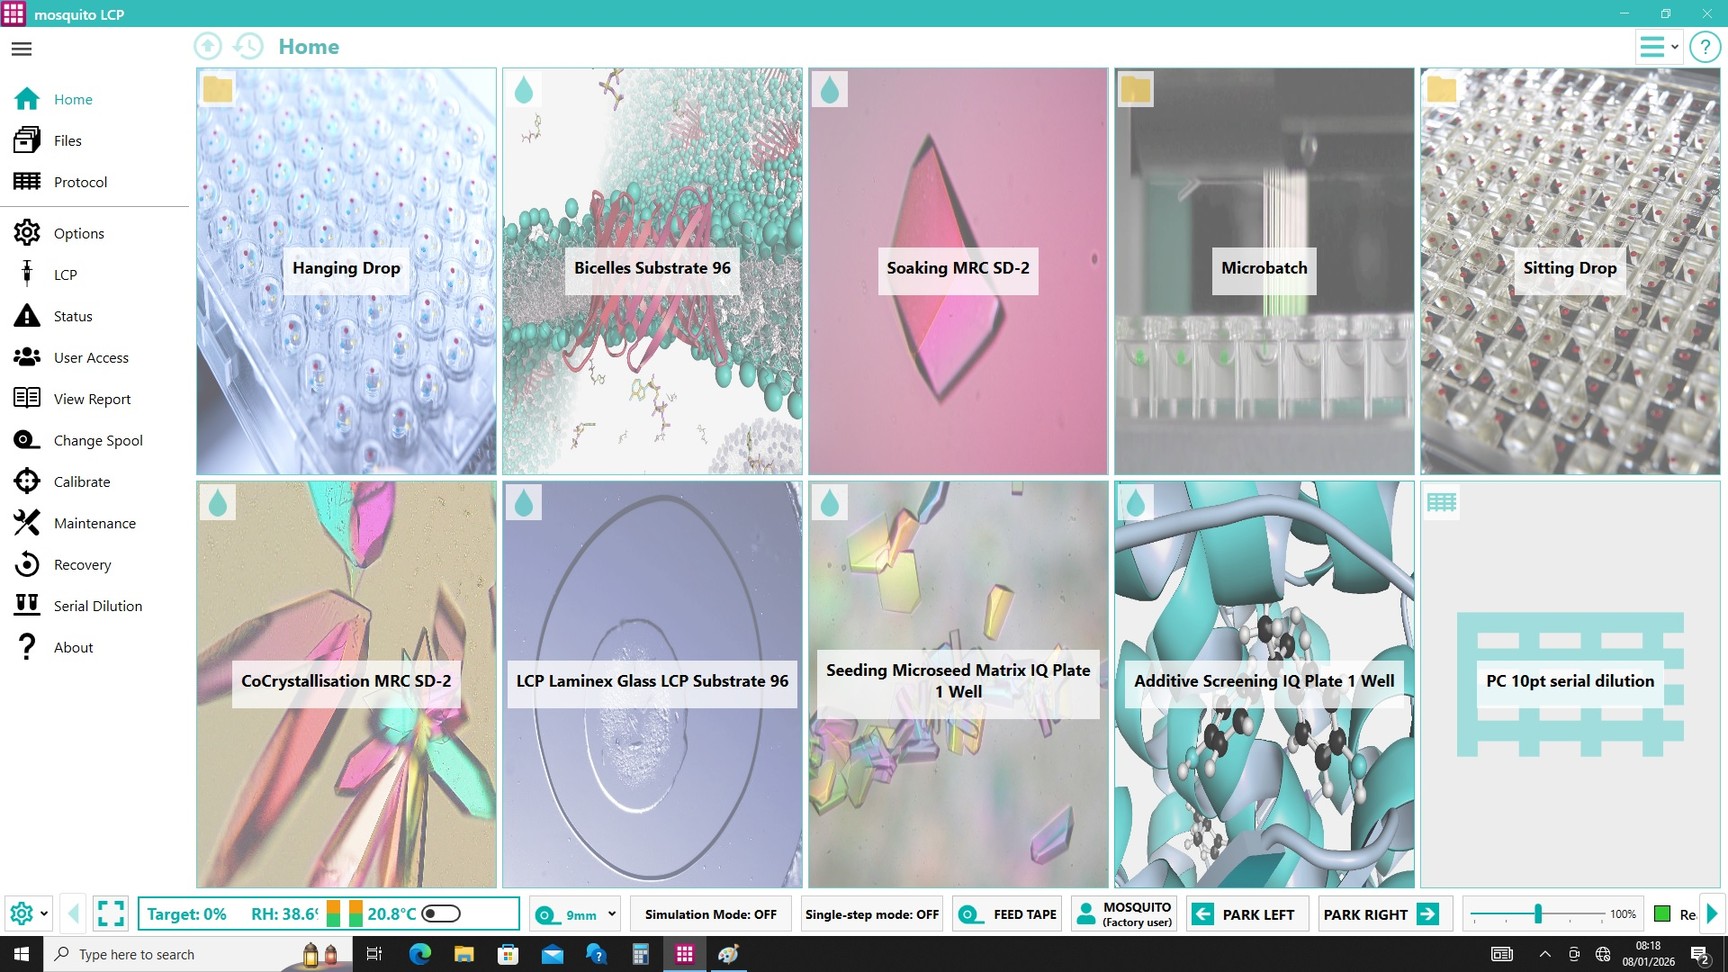The width and height of the screenshot is (1728, 972).
Task: Go to Protocol in sidebar menu
Action: pyautogui.click(x=80, y=182)
